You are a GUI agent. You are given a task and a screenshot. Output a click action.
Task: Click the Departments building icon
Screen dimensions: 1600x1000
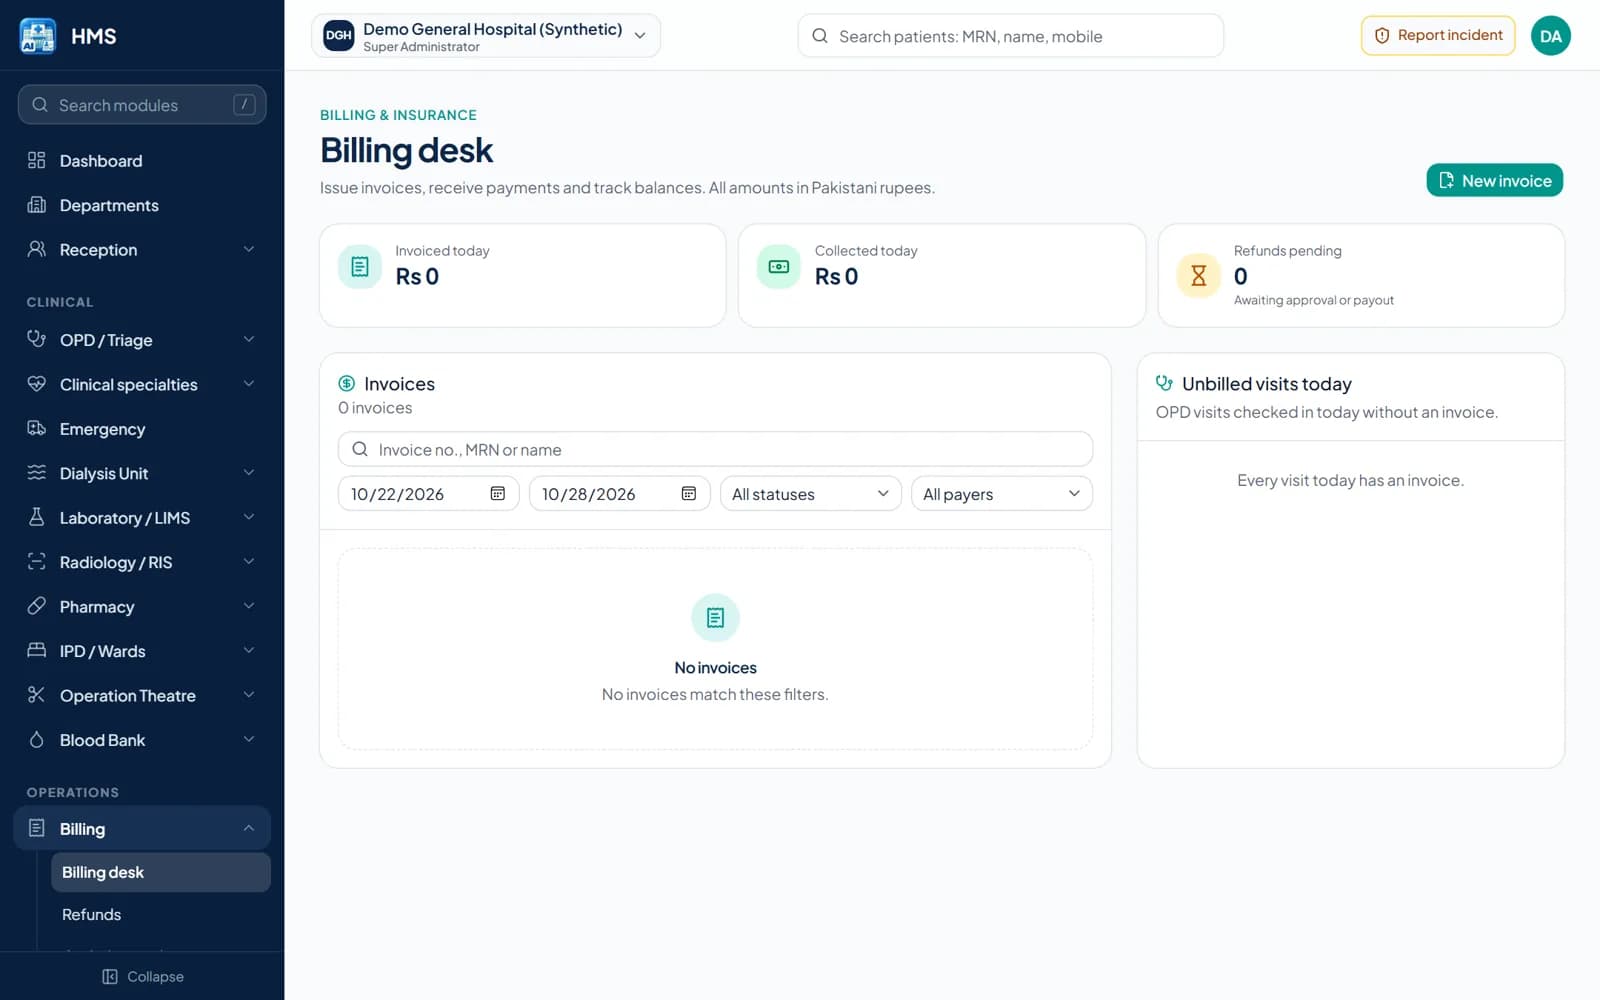pos(37,205)
